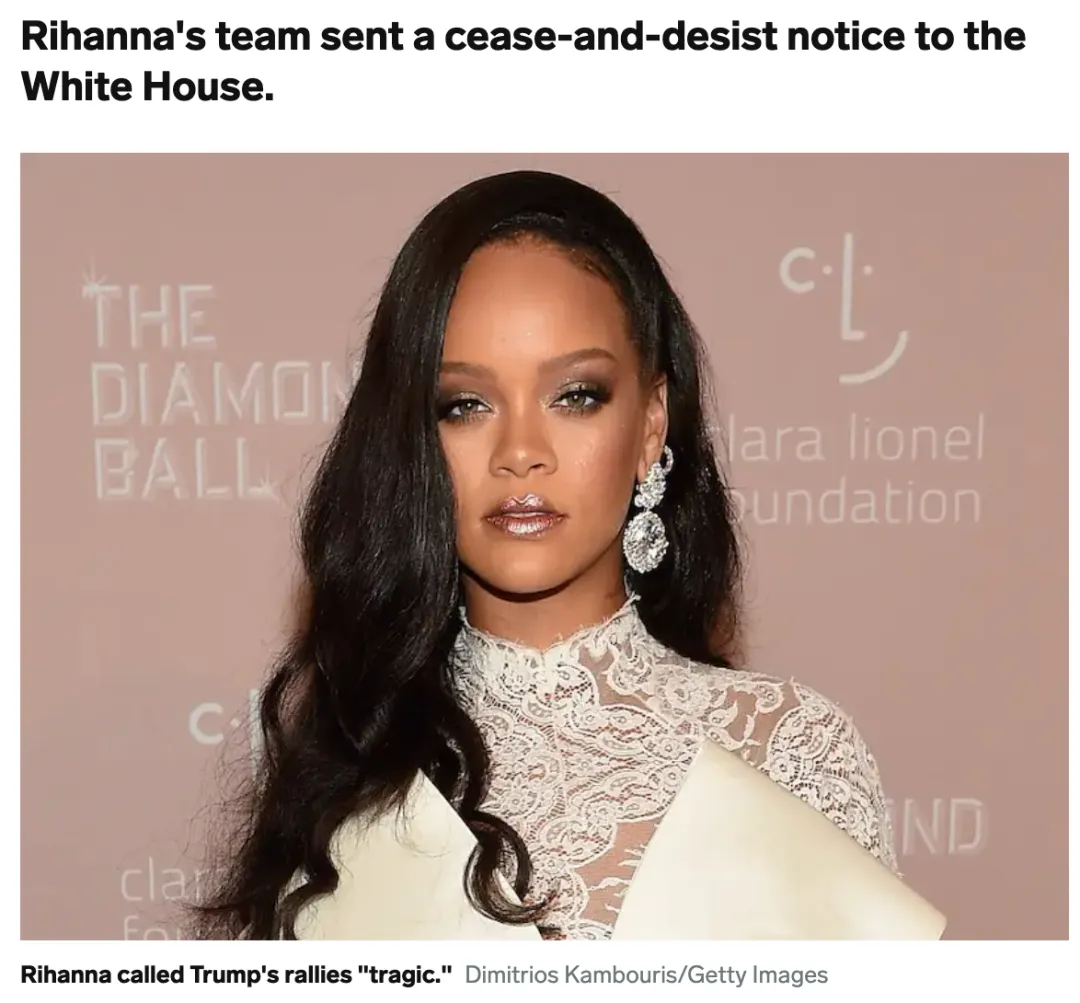Viewport: 1080px width, 1003px height.
Task: Select the diamond drop earring in photo
Action: (649, 510)
